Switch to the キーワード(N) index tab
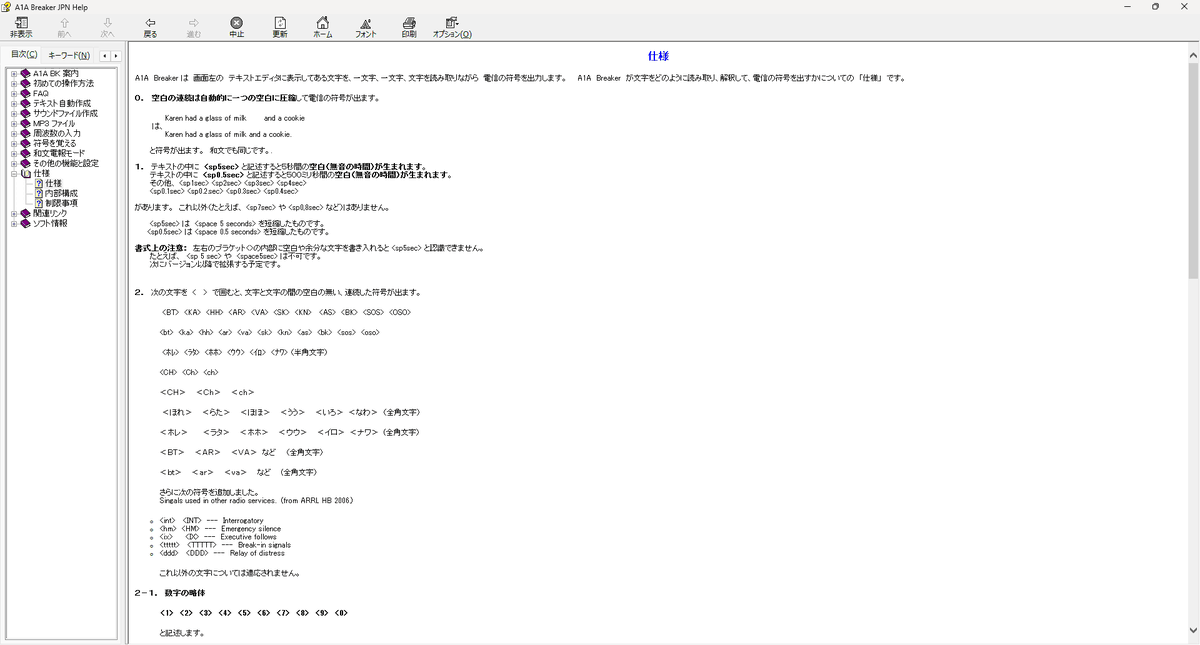The height and width of the screenshot is (645, 1200). tap(69, 55)
